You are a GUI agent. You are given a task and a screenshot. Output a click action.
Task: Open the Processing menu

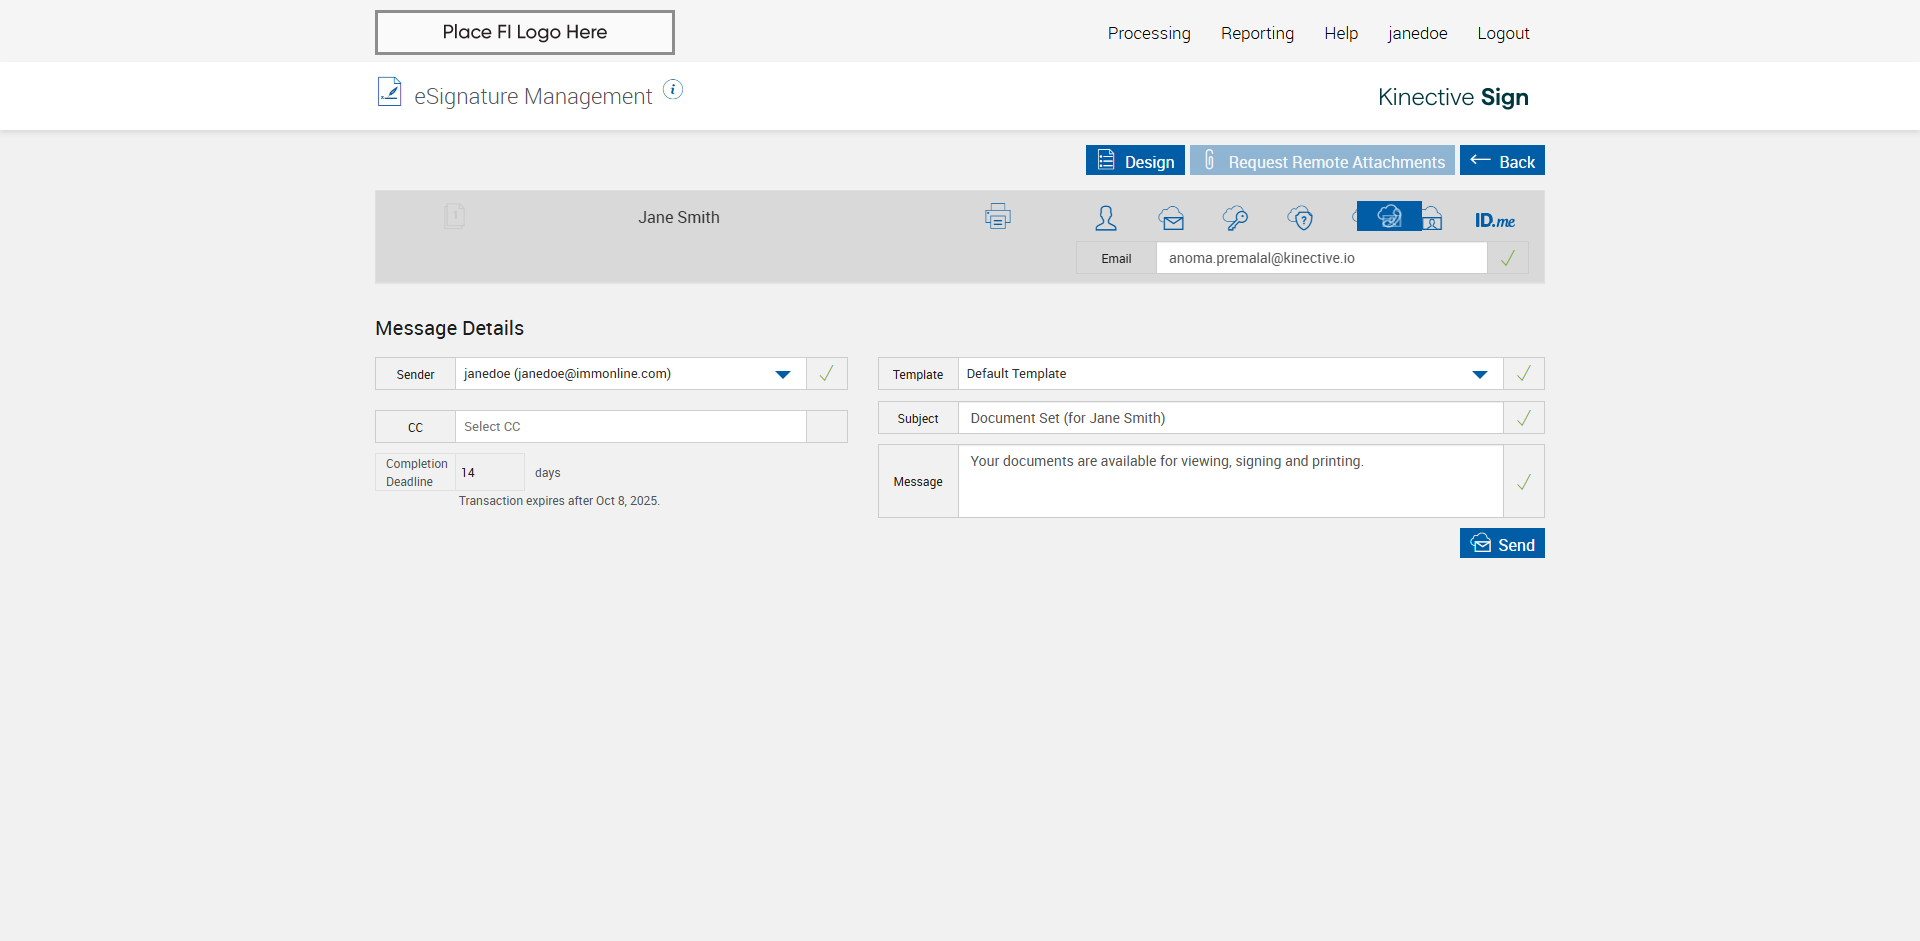pos(1149,33)
